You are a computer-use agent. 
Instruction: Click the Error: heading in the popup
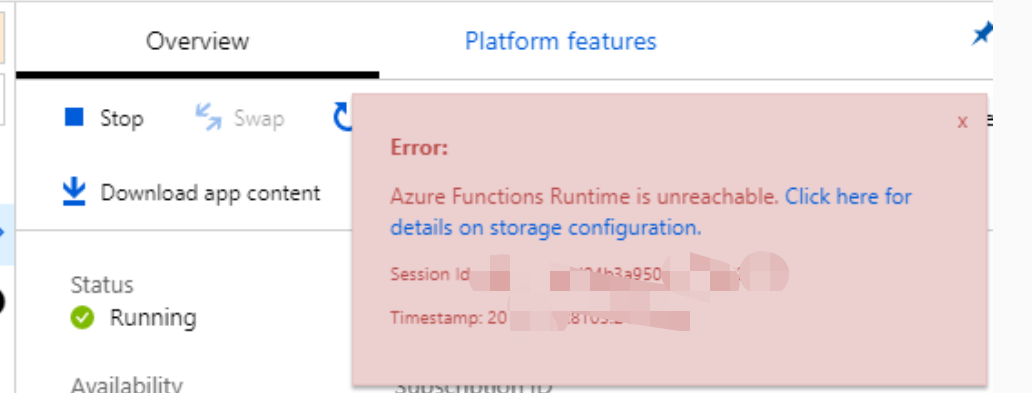coord(419,147)
